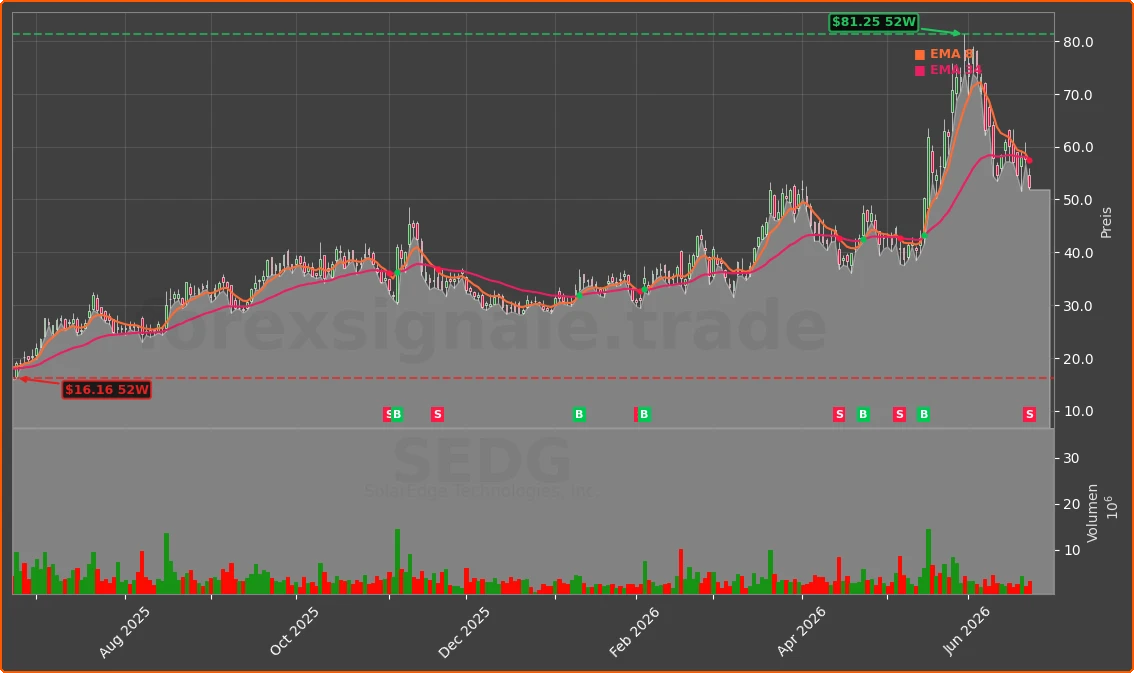Click the Apr 2026 date label
The image size is (1134, 673).
click(x=801, y=632)
